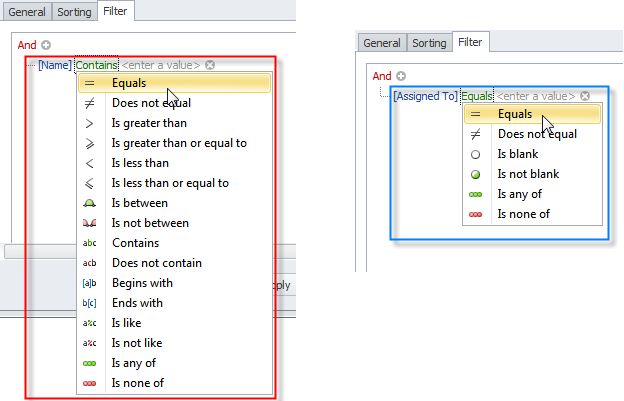Switch to the Sorting tab in left panel

(76, 13)
